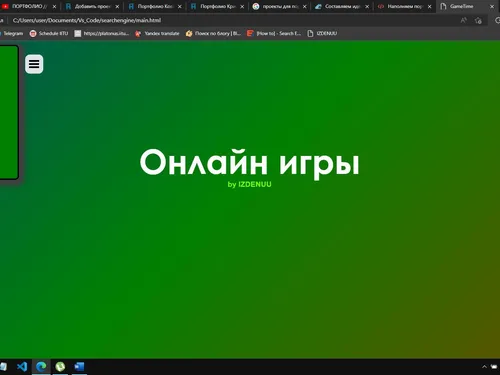This screenshot has height=375, width=500.
Task: Close the проекты для tab
Action: coord(305,7)
